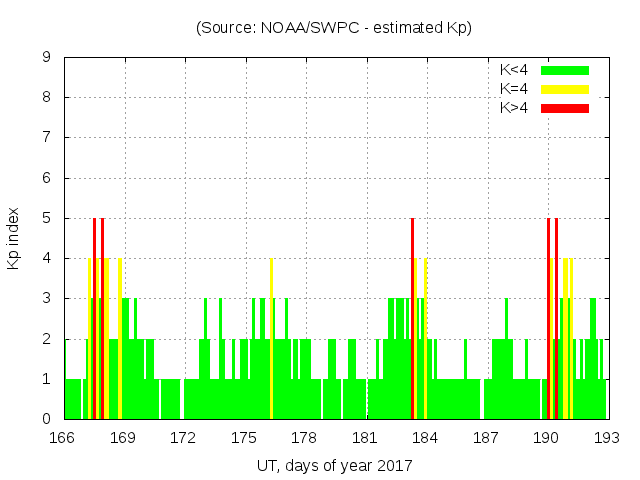
Task: Click the x-axis tick label 172
Action: pyautogui.click(x=183, y=438)
